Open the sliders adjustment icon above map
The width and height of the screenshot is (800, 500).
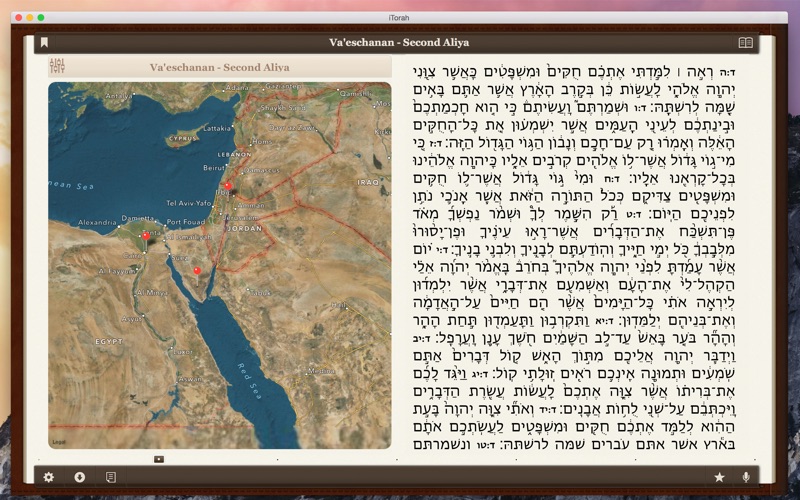click(57, 66)
